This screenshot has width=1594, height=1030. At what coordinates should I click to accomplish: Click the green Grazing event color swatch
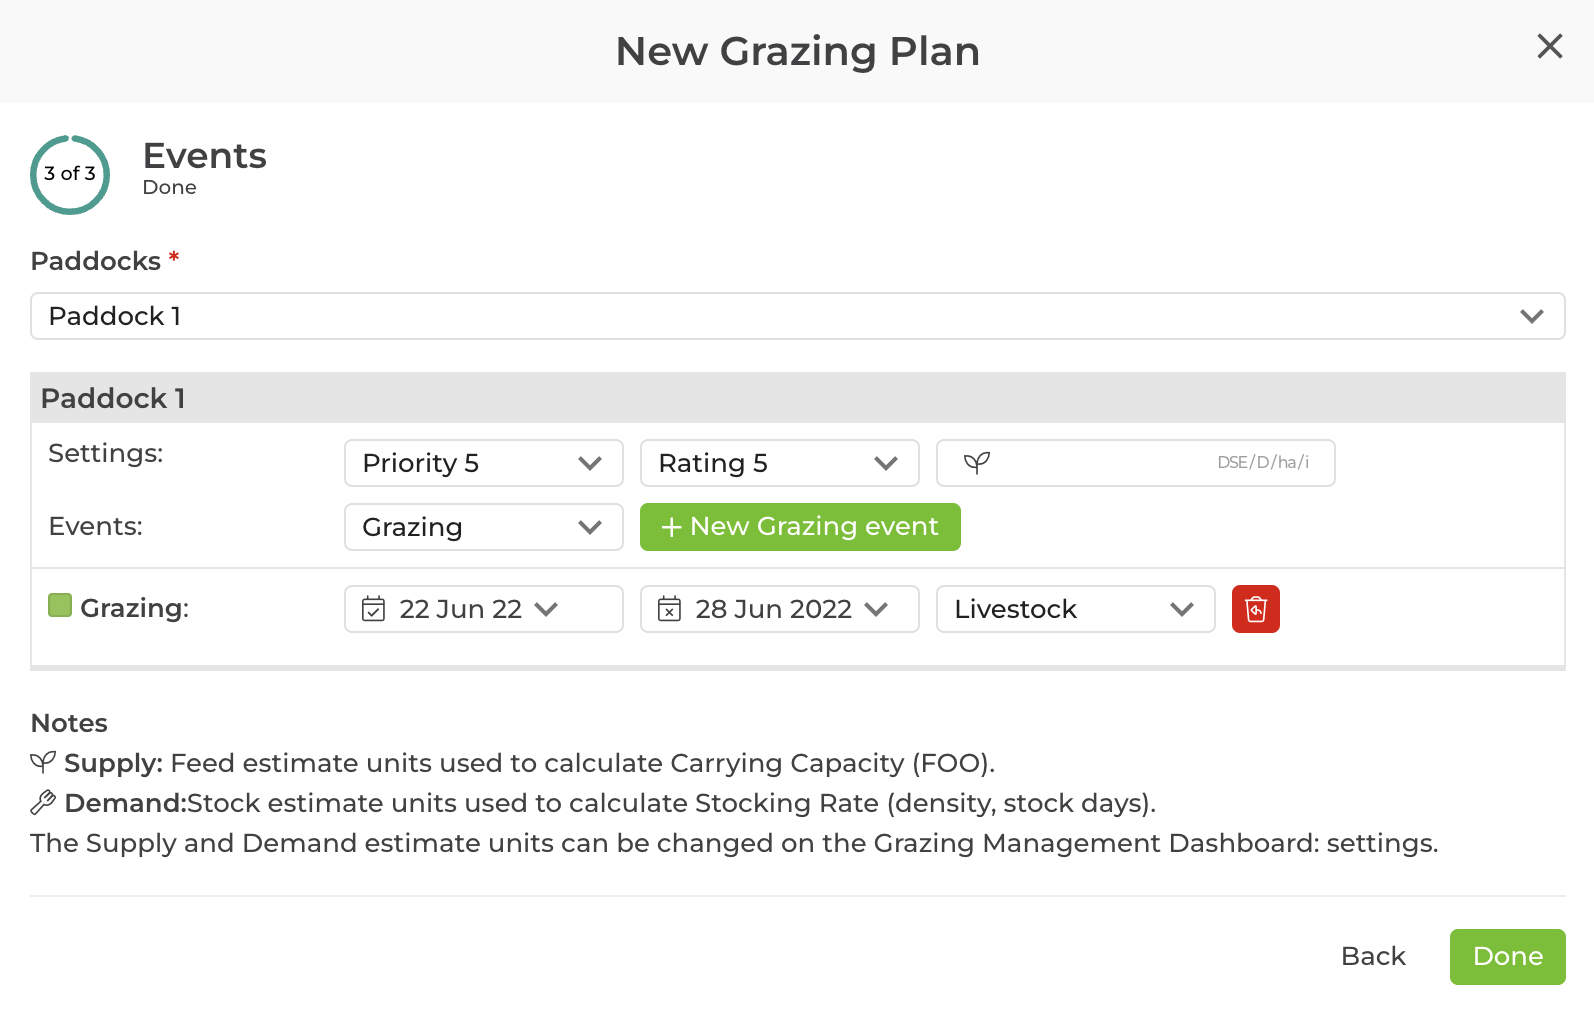59,604
